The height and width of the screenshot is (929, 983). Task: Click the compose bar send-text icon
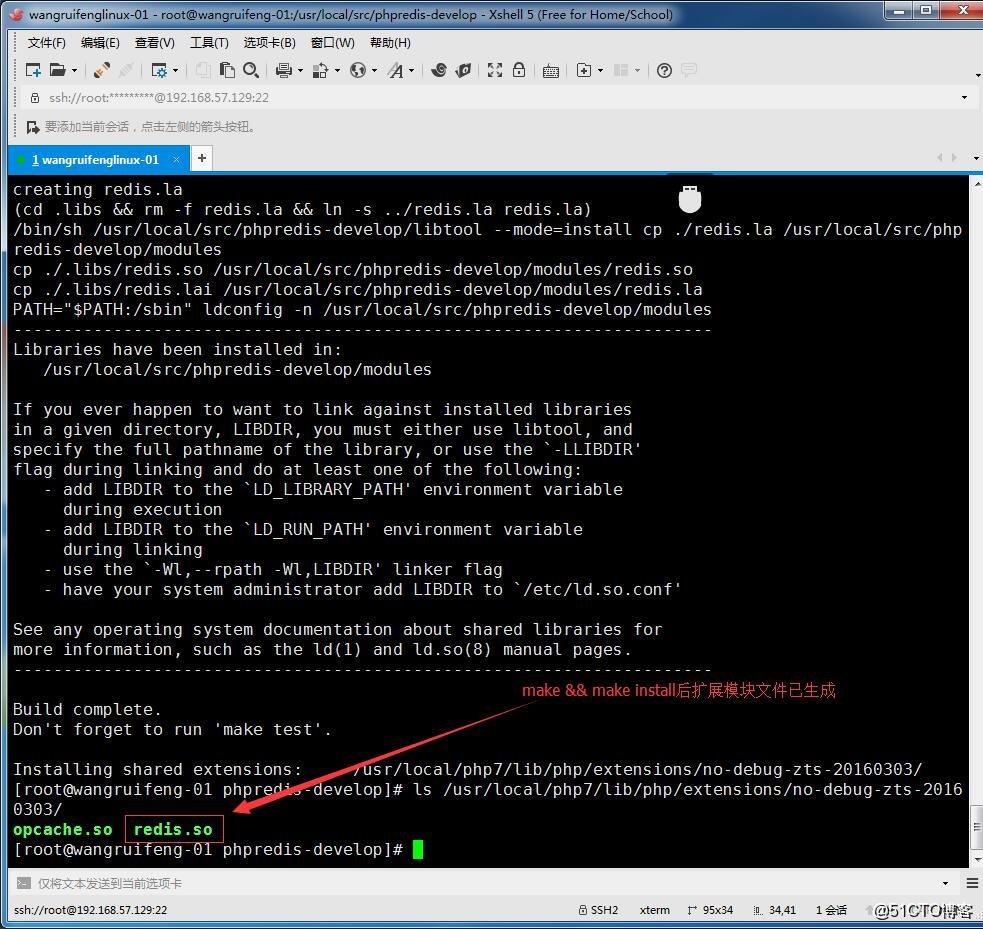[x=24, y=883]
